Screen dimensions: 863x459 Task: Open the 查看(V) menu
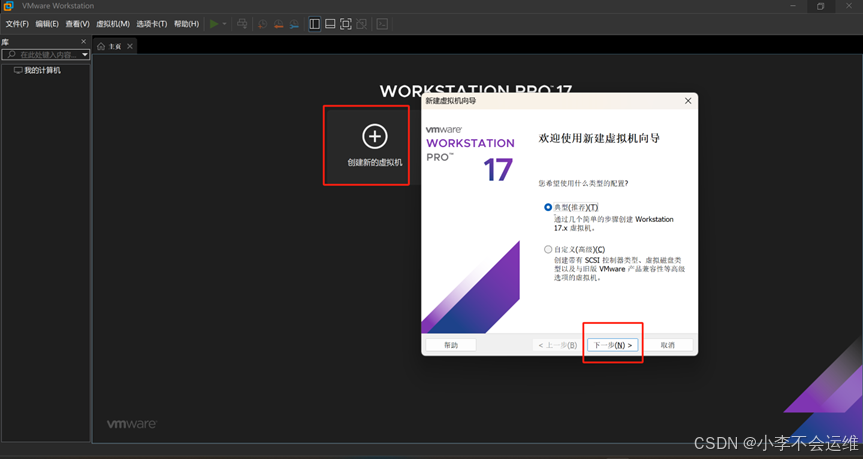point(77,24)
